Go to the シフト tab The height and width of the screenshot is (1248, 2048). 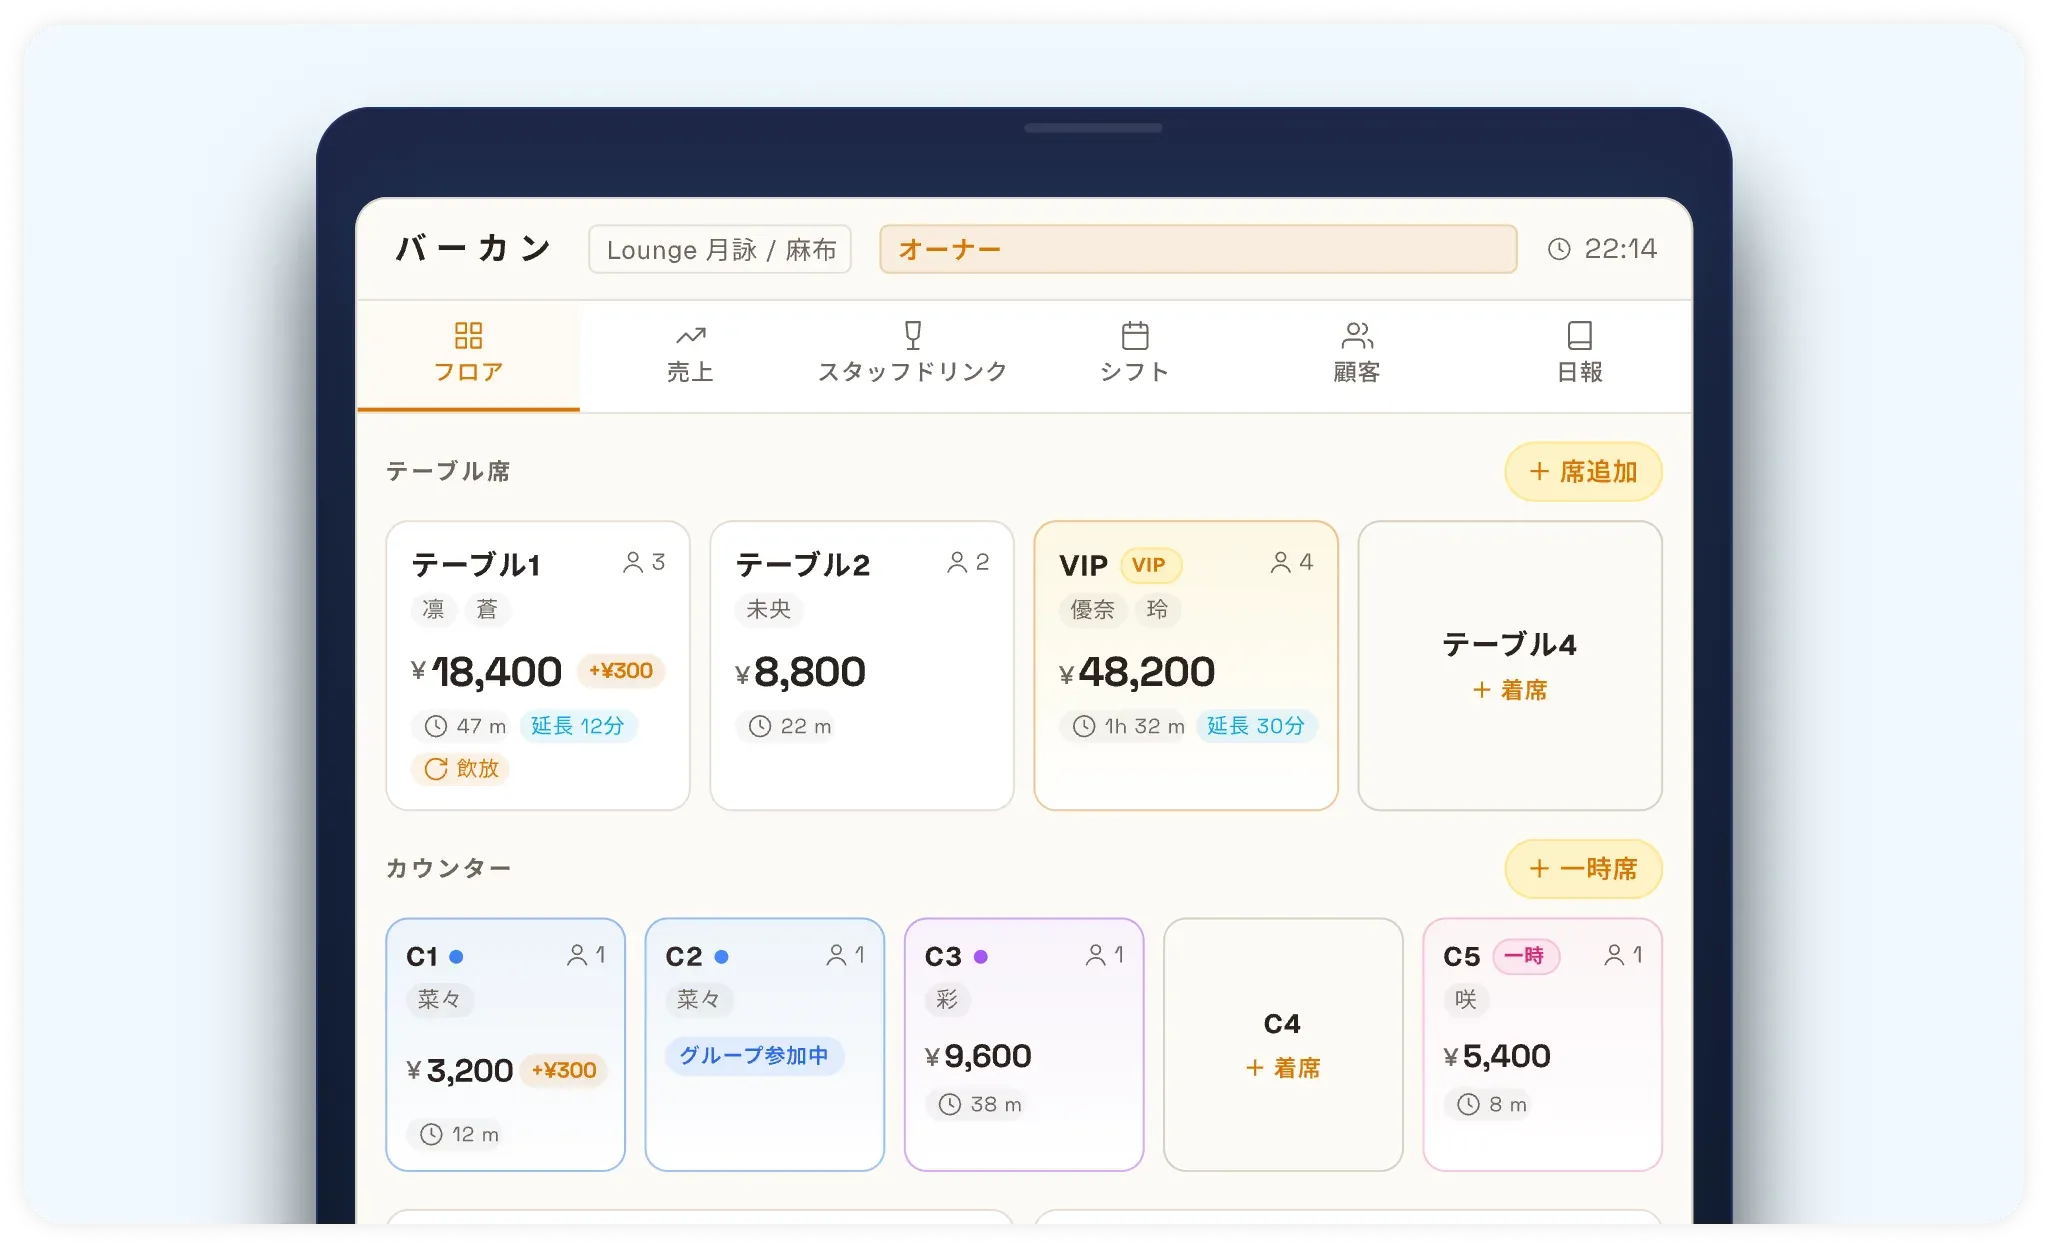tap(1134, 354)
